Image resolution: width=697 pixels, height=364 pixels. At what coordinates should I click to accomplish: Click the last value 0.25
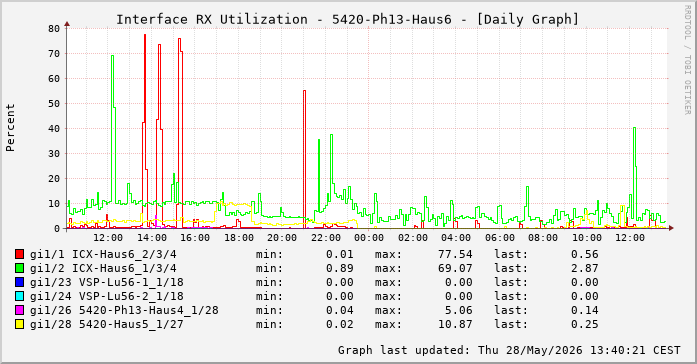585,324
